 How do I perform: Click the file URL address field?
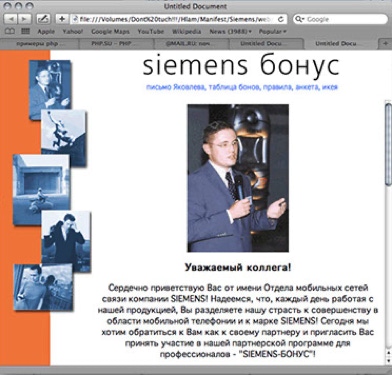178,19
